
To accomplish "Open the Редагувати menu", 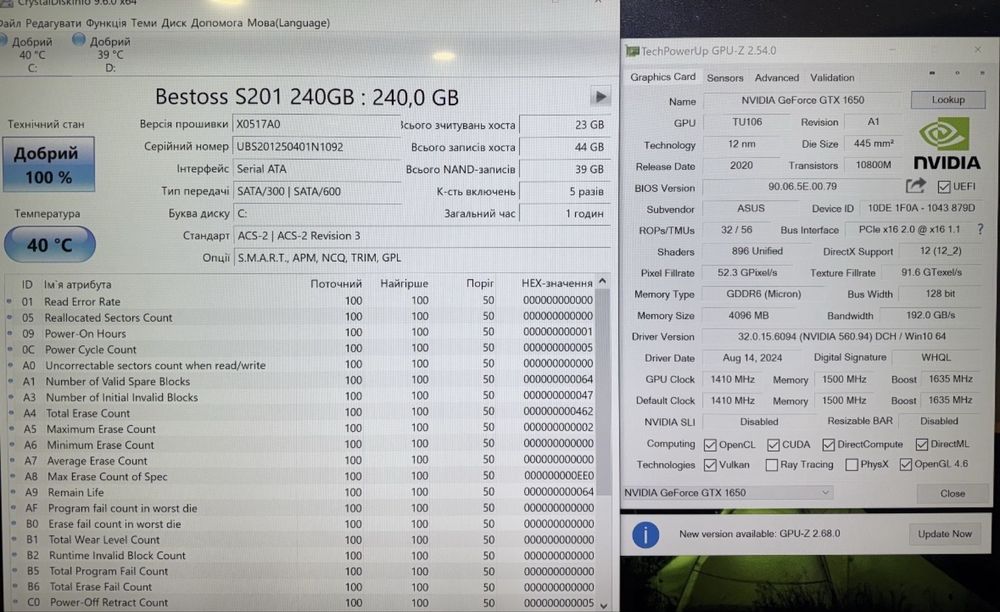I will pyautogui.click(x=53, y=23).
